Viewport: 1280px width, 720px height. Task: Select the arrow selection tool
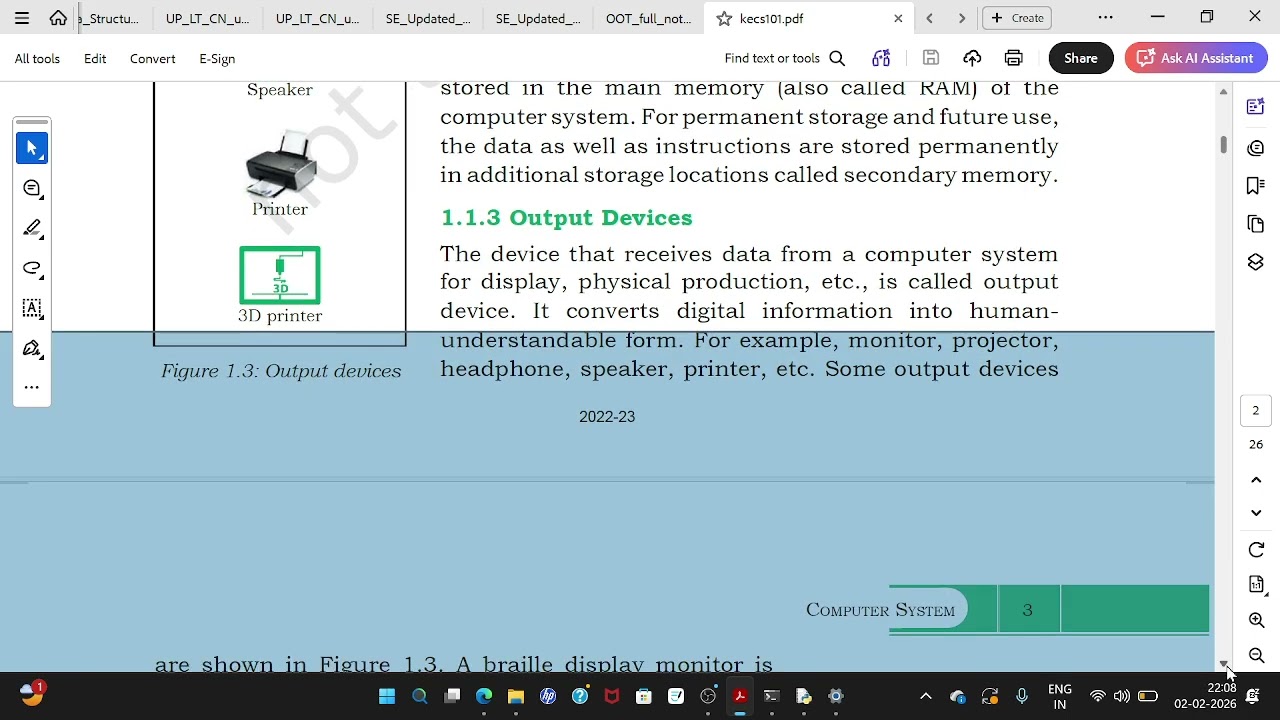tap(32, 148)
